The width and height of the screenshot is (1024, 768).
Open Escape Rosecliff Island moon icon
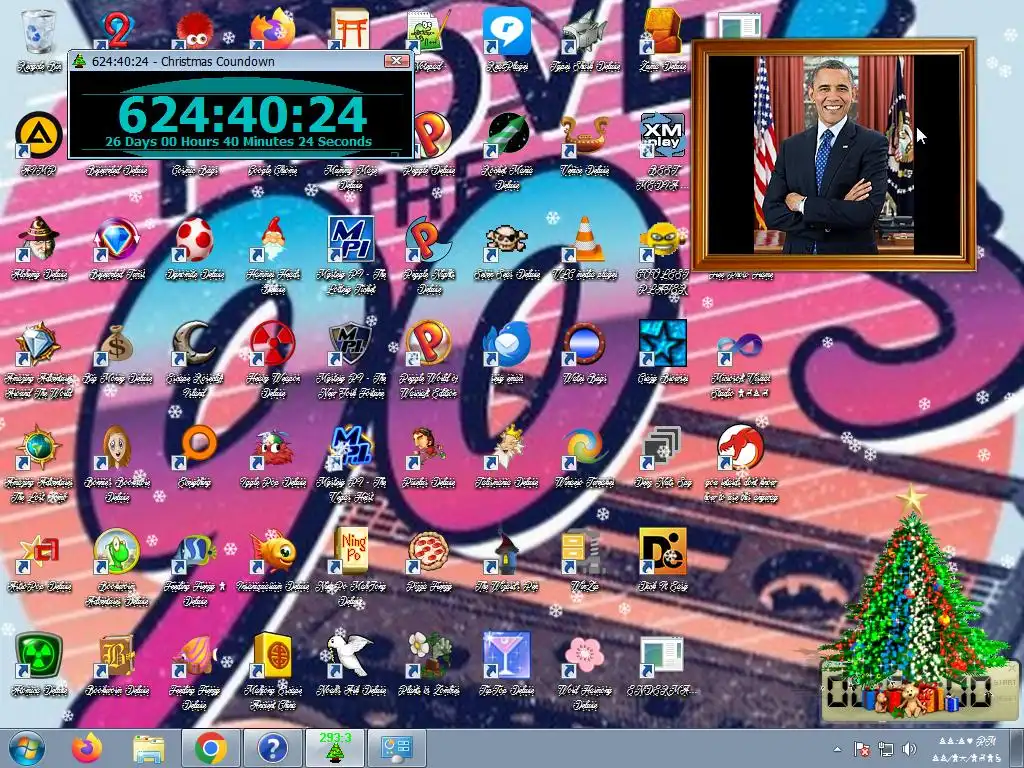[x=195, y=344]
